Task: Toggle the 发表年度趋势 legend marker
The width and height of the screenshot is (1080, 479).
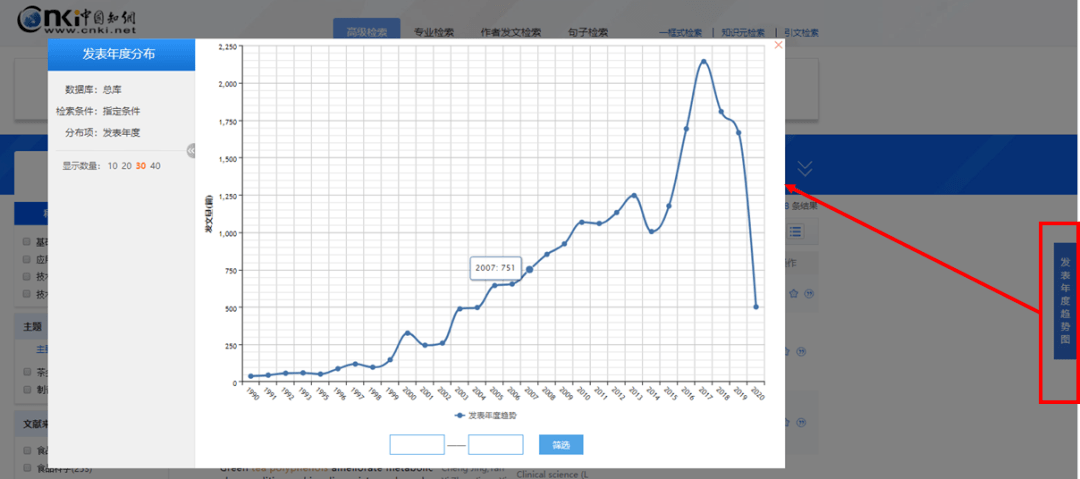Action: [x=460, y=414]
